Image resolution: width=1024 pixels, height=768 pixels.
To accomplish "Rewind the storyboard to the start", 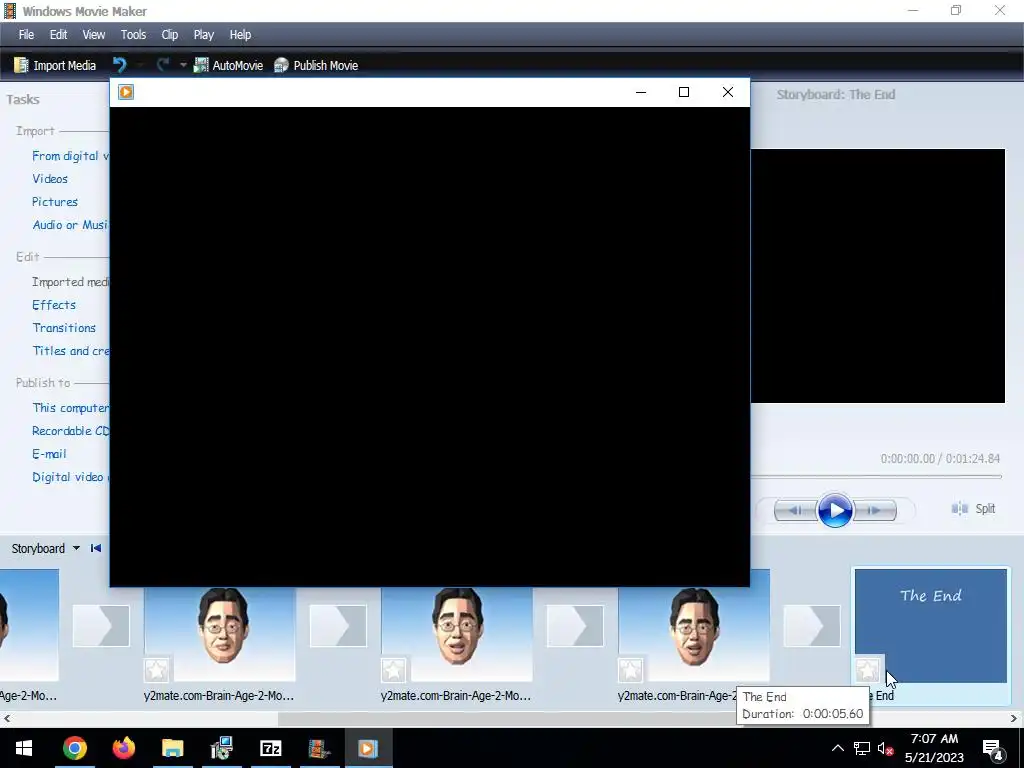I will click(96, 548).
